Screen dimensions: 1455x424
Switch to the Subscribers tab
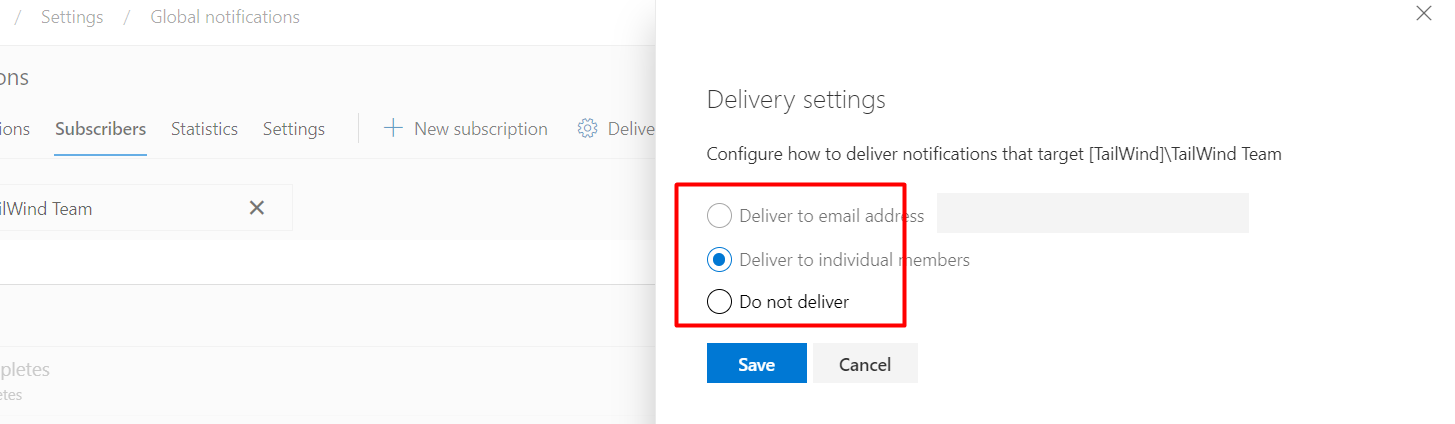pos(101,129)
